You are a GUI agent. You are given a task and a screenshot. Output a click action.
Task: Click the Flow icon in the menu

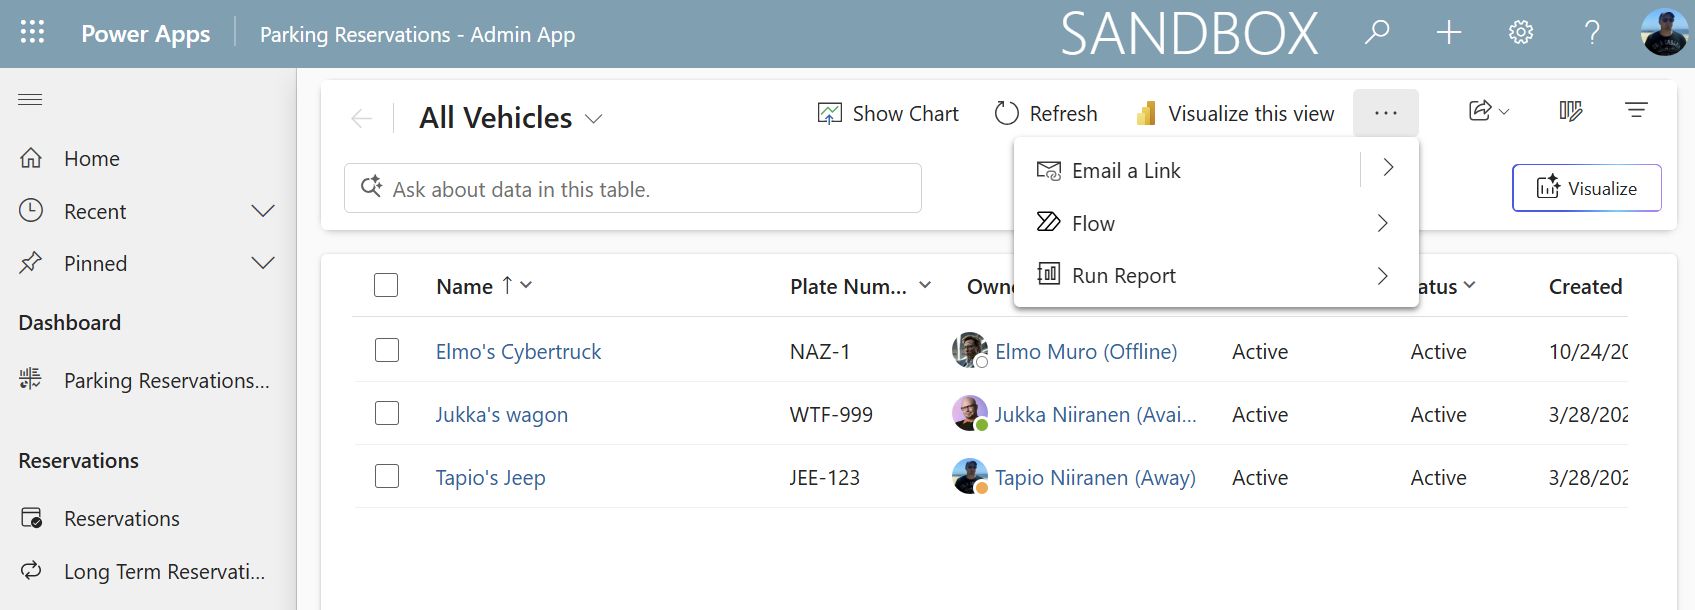pos(1048,222)
